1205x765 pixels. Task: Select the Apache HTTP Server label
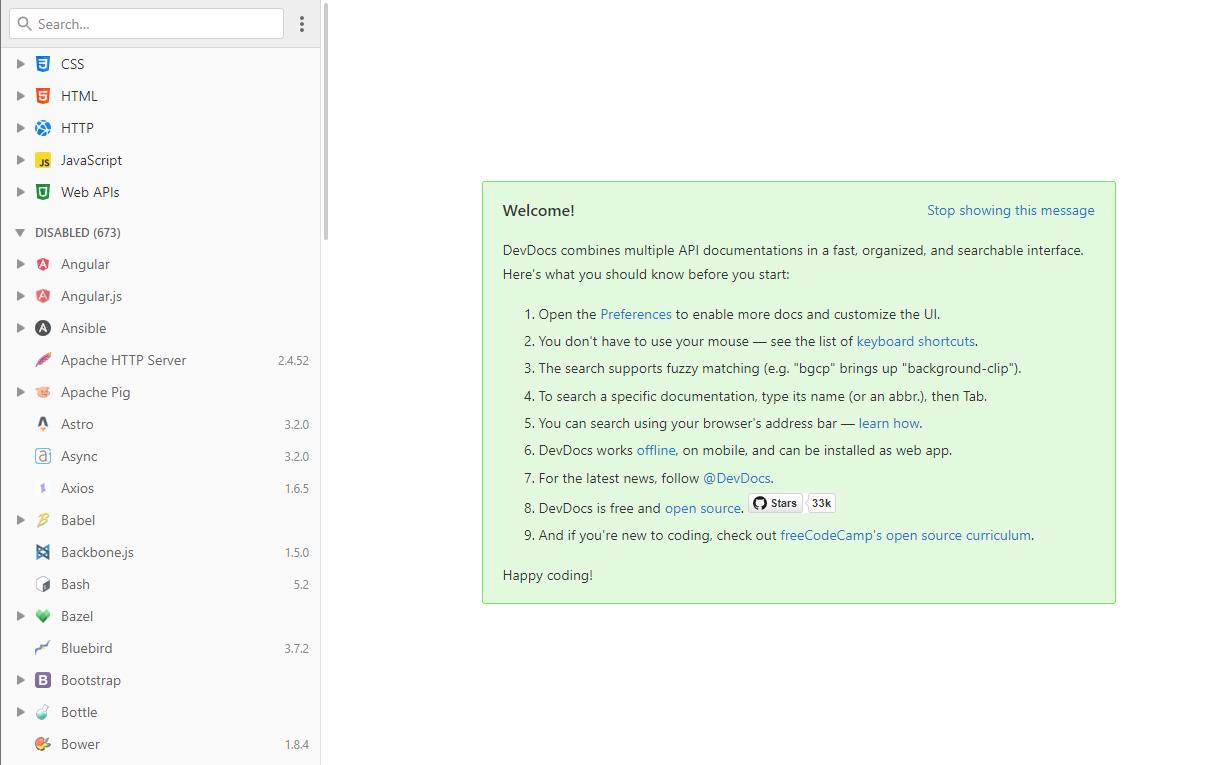pos(123,360)
